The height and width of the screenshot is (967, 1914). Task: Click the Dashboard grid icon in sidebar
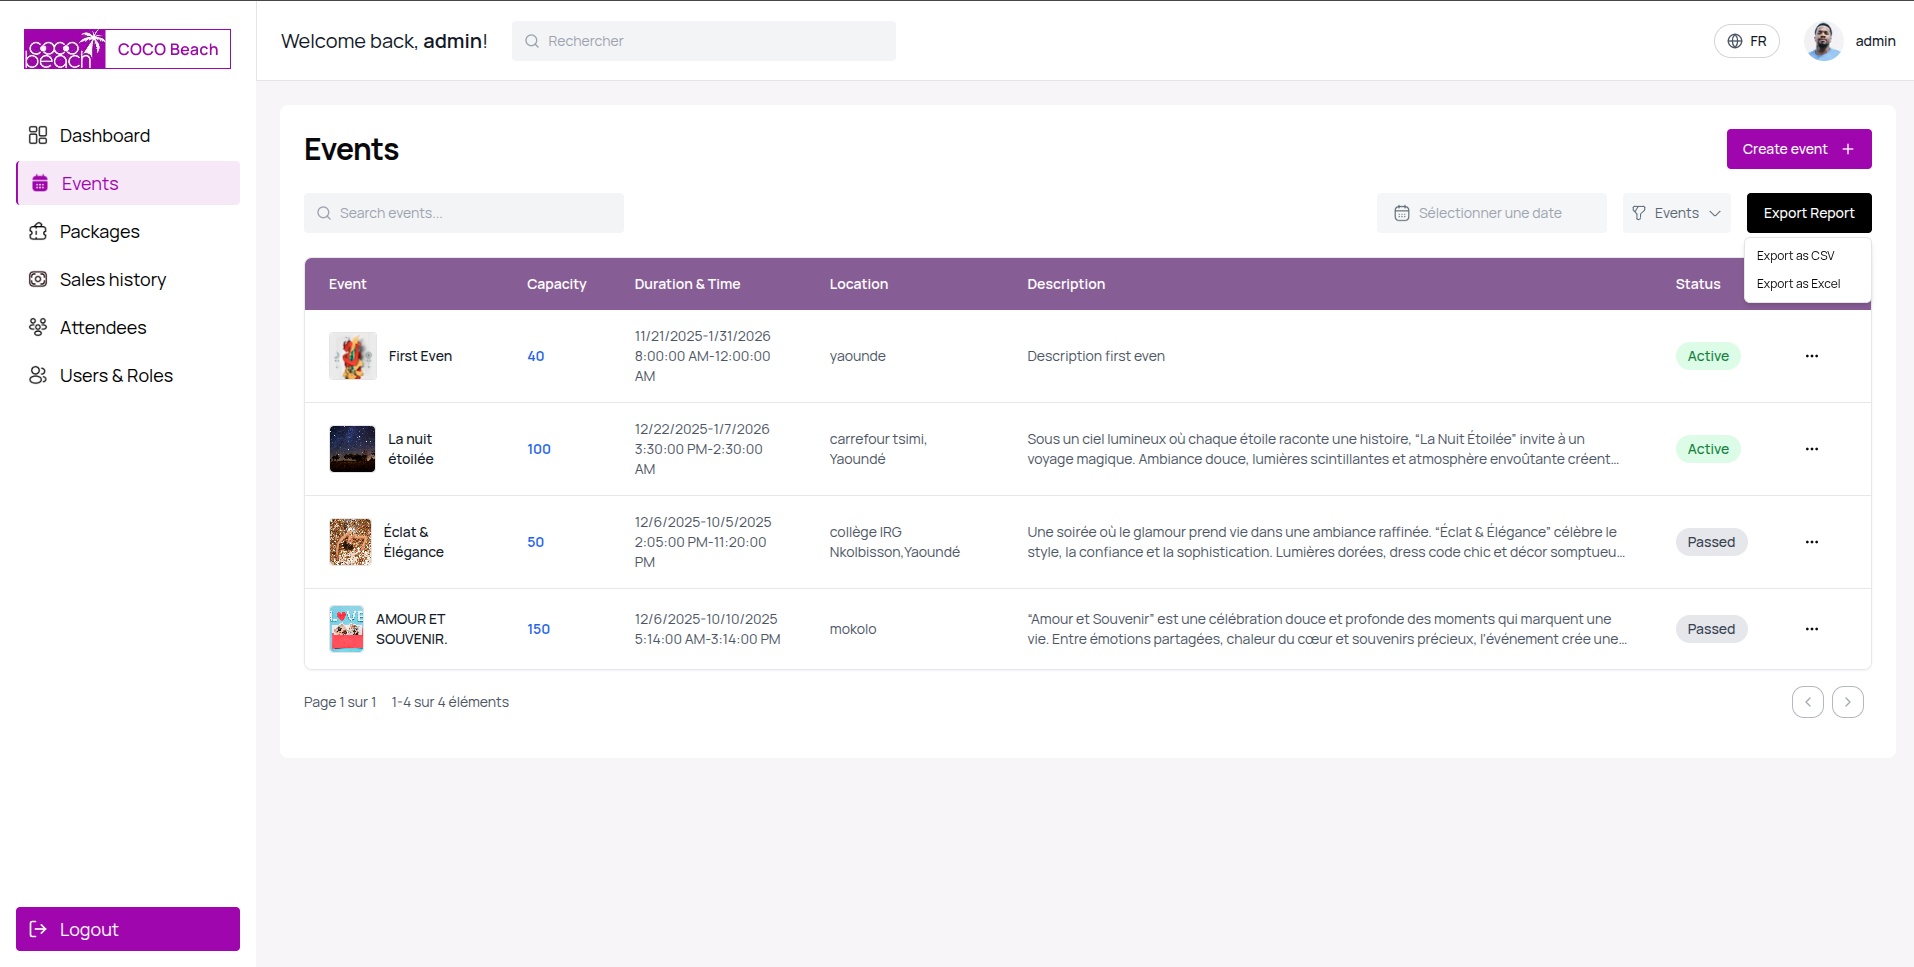point(38,135)
